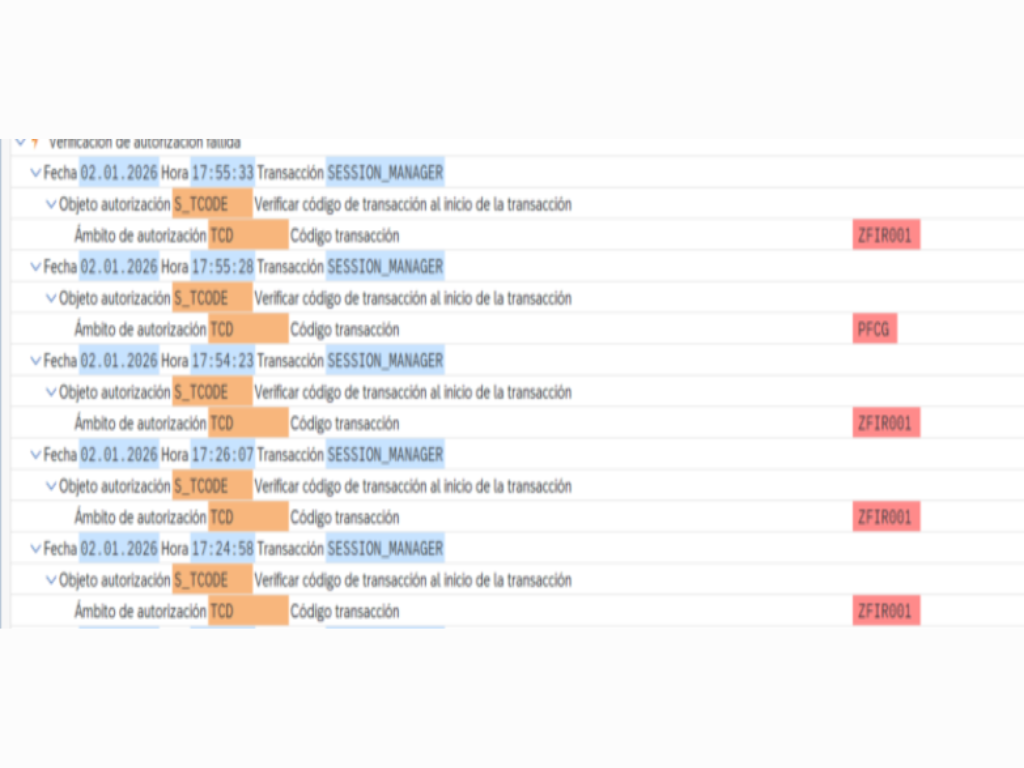Click 'Código transacción' label in the PFCG row

coord(345,329)
